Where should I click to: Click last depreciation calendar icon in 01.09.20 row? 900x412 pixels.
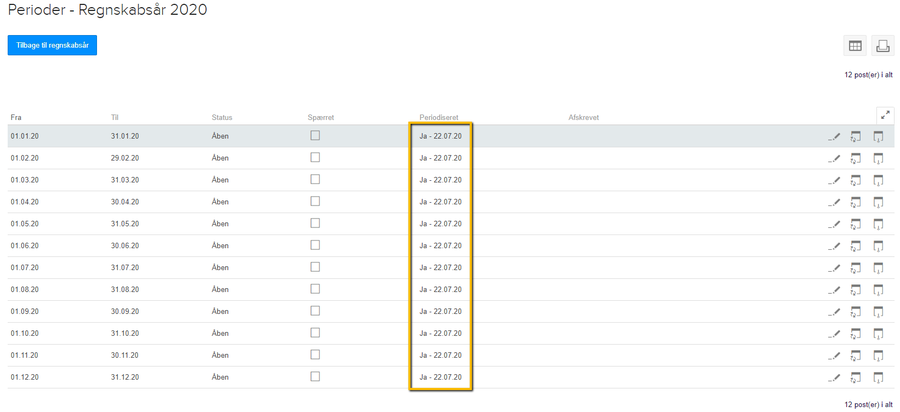(x=878, y=312)
